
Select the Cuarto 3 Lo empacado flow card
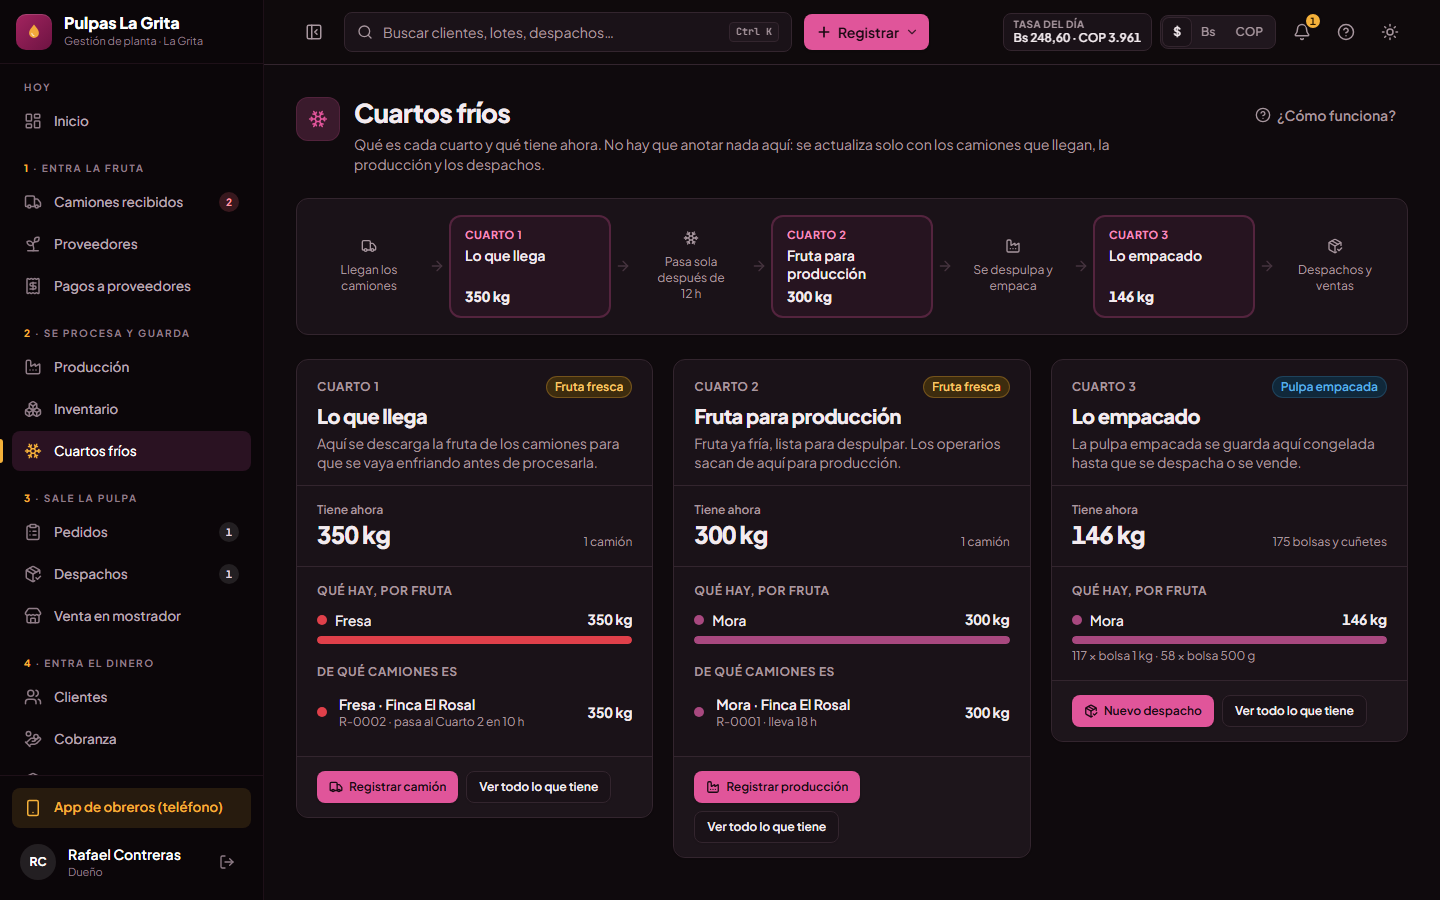point(1174,266)
